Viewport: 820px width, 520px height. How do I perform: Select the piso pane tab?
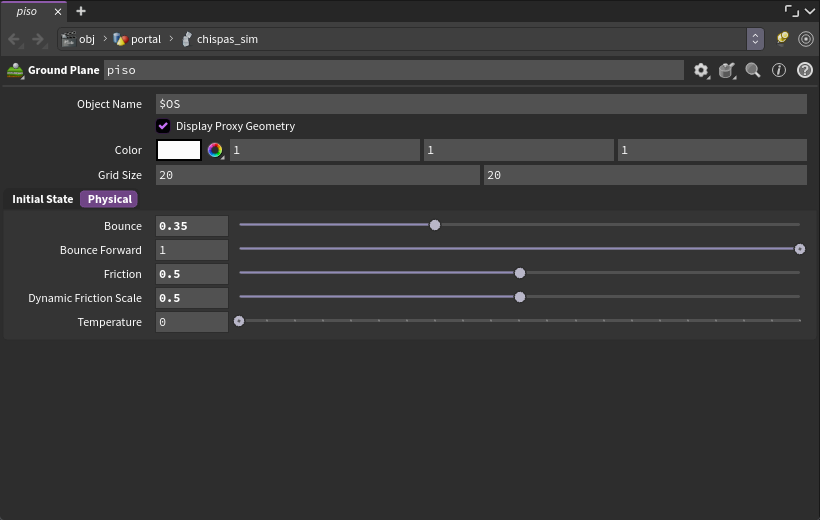(26, 12)
